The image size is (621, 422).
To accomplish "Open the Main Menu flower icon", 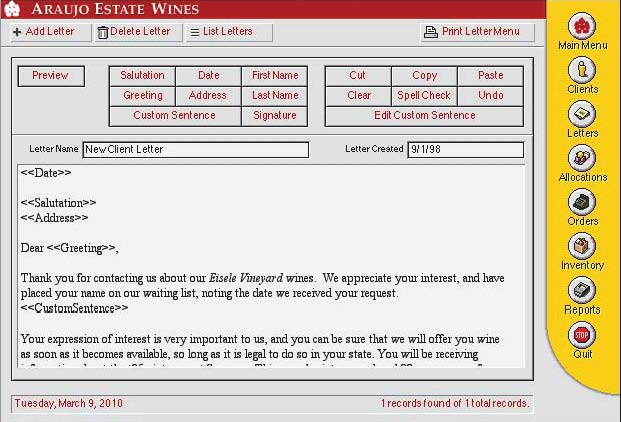I will click(x=582, y=25).
